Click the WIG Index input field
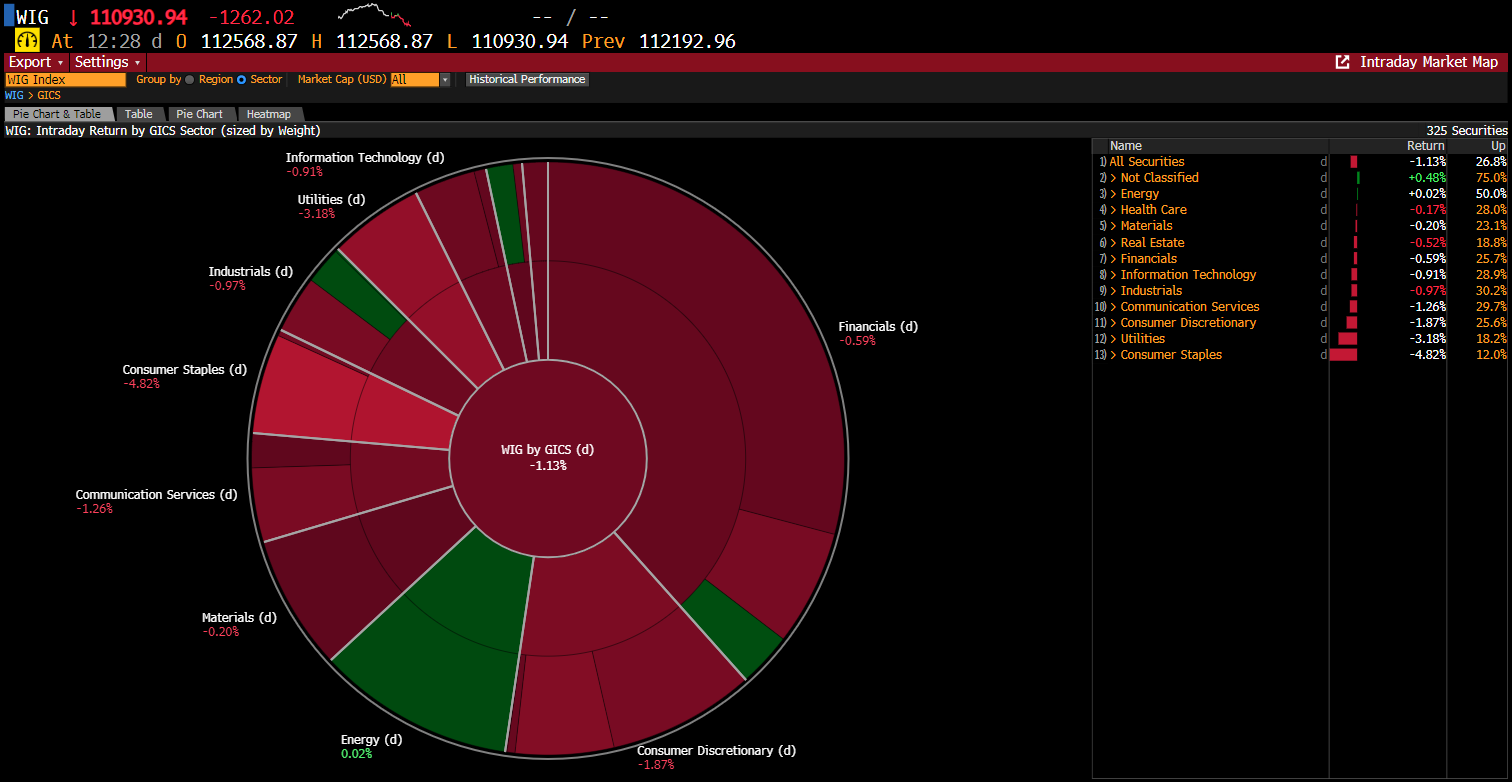The width and height of the screenshot is (1512, 782). coord(66,80)
